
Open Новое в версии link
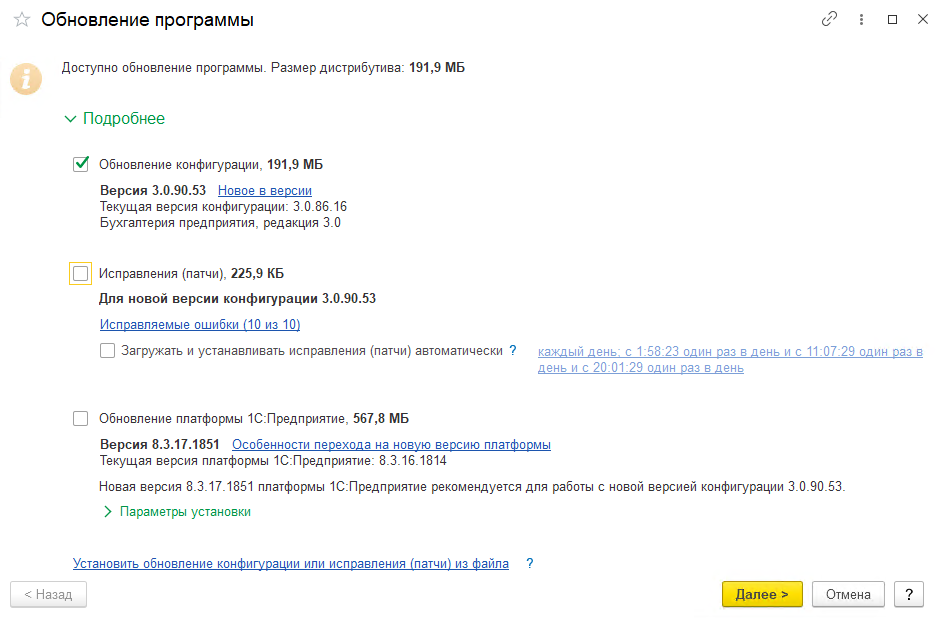point(265,191)
